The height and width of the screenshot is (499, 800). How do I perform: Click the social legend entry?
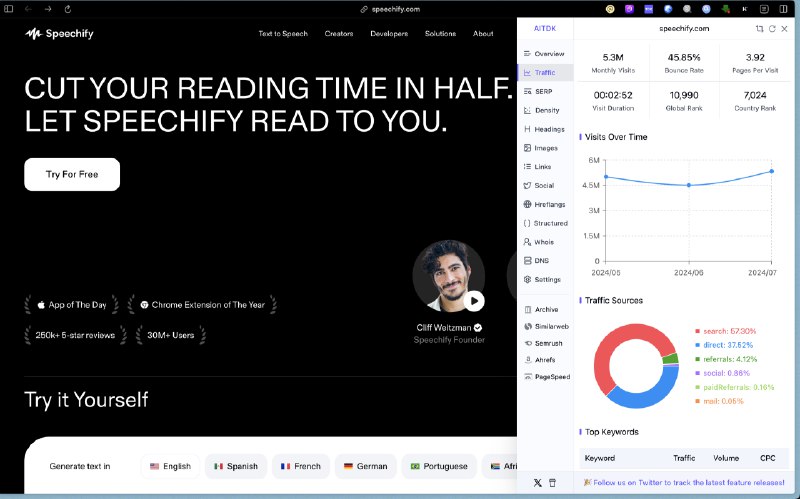pos(722,373)
